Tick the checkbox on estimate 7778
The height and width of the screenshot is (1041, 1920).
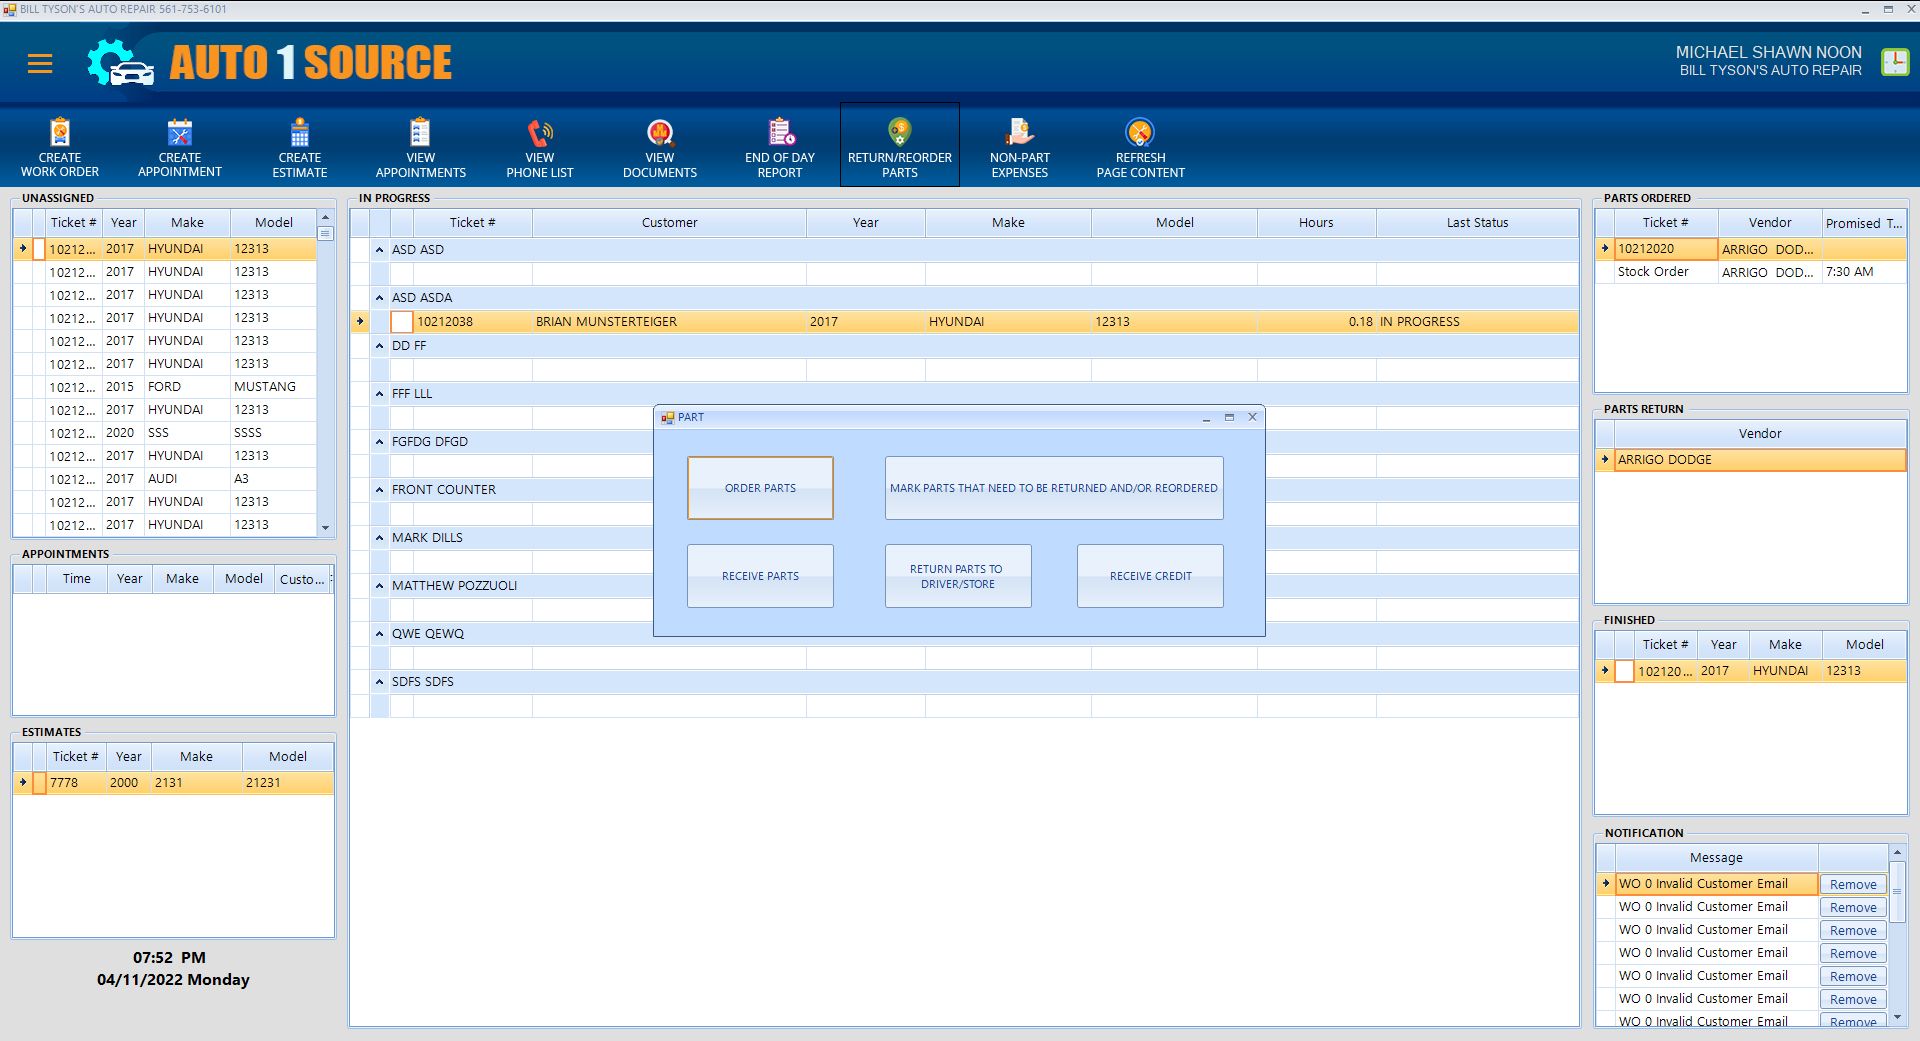pos(39,783)
